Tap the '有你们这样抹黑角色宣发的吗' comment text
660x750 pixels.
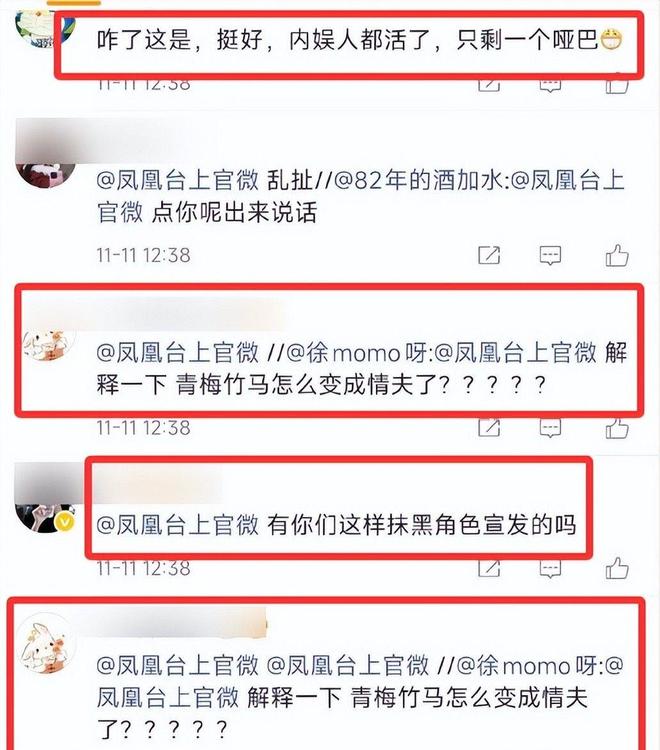coord(421,525)
